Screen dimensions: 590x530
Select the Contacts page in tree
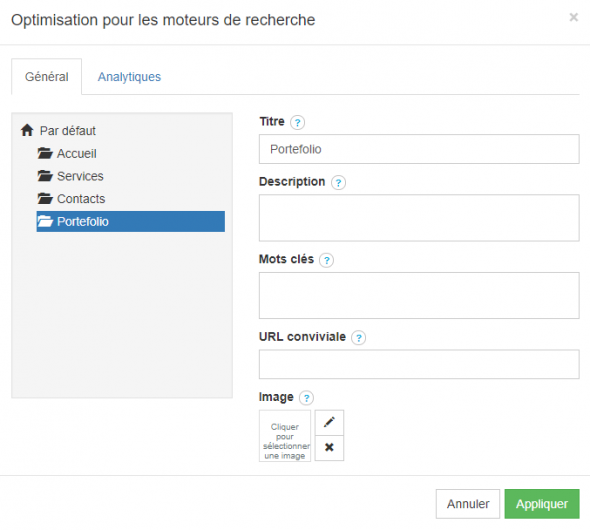point(81,199)
